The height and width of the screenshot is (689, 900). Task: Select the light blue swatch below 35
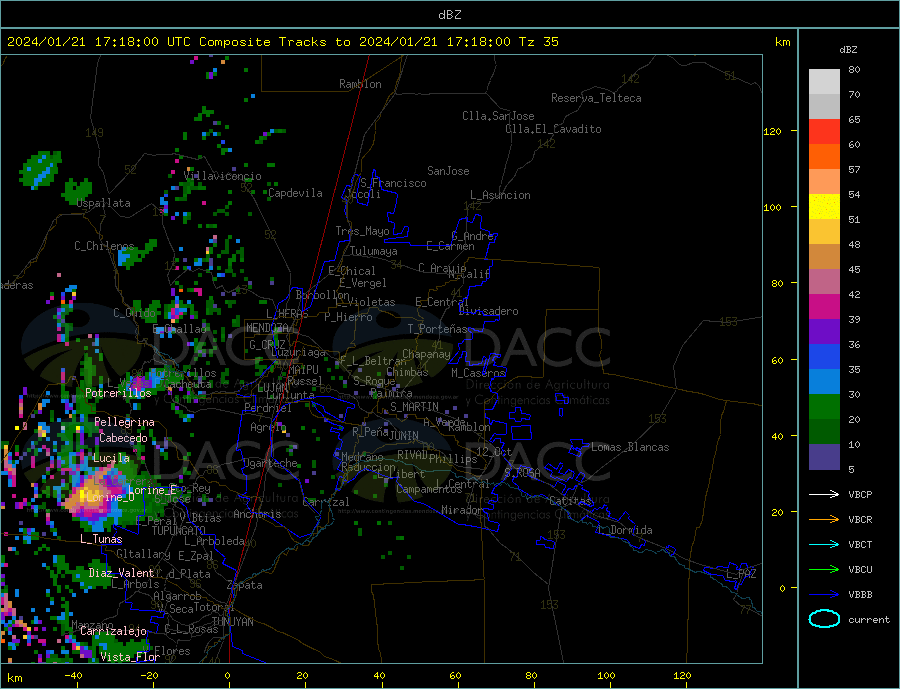824,381
